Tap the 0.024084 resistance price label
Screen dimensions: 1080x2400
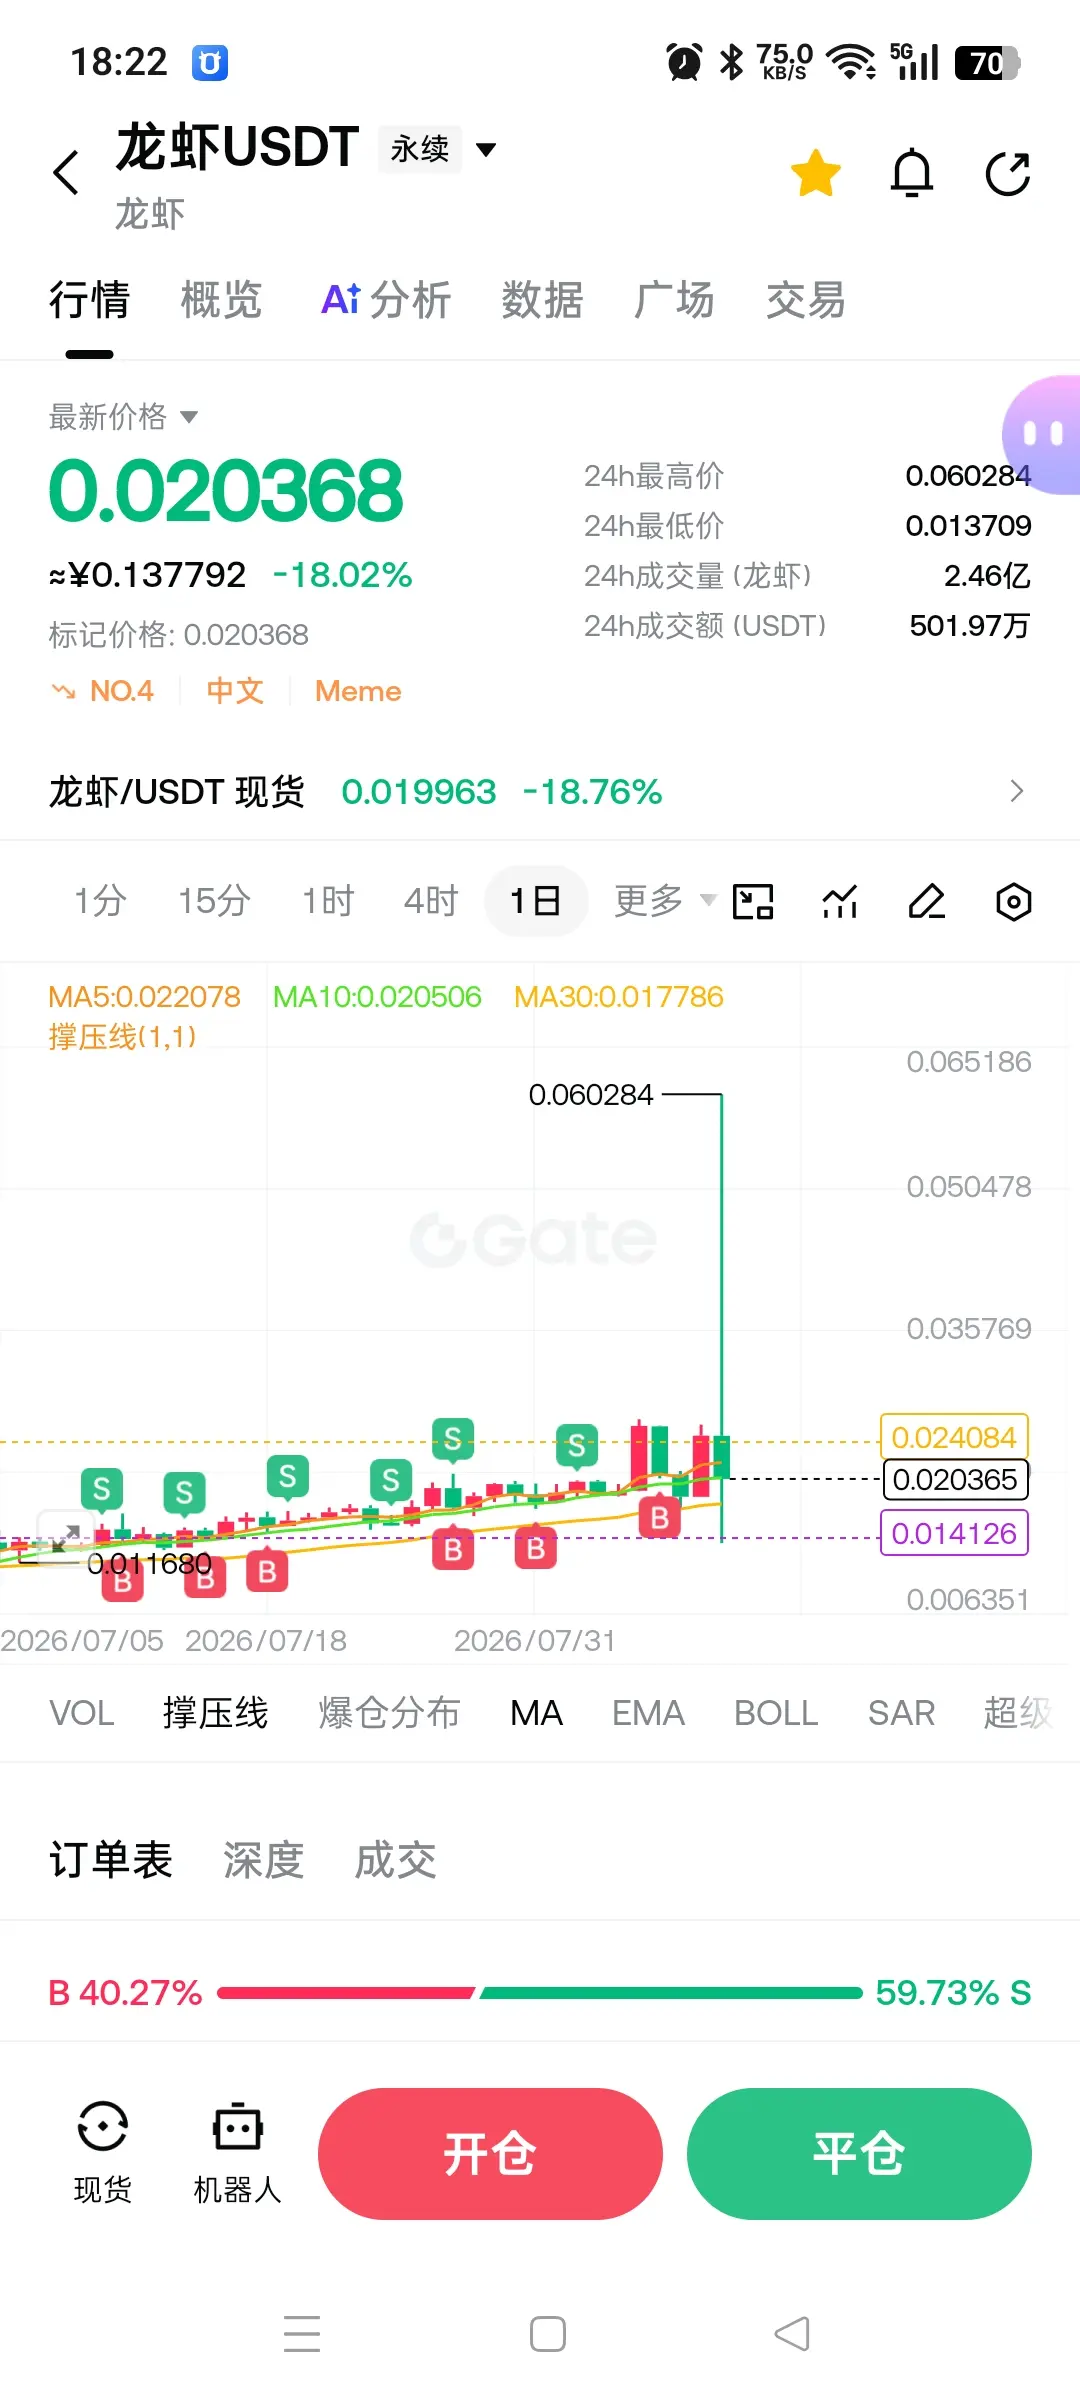point(954,1437)
